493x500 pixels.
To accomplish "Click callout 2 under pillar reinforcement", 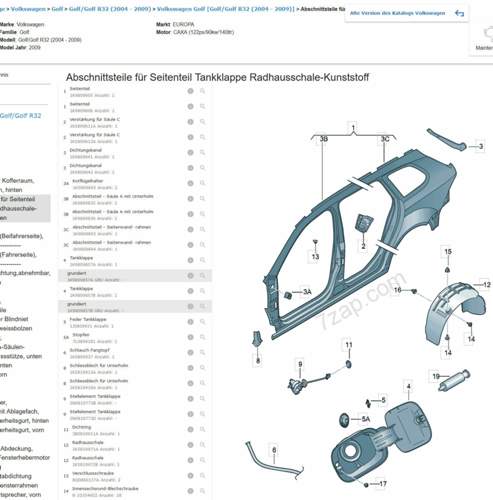I will coord(363,246).
